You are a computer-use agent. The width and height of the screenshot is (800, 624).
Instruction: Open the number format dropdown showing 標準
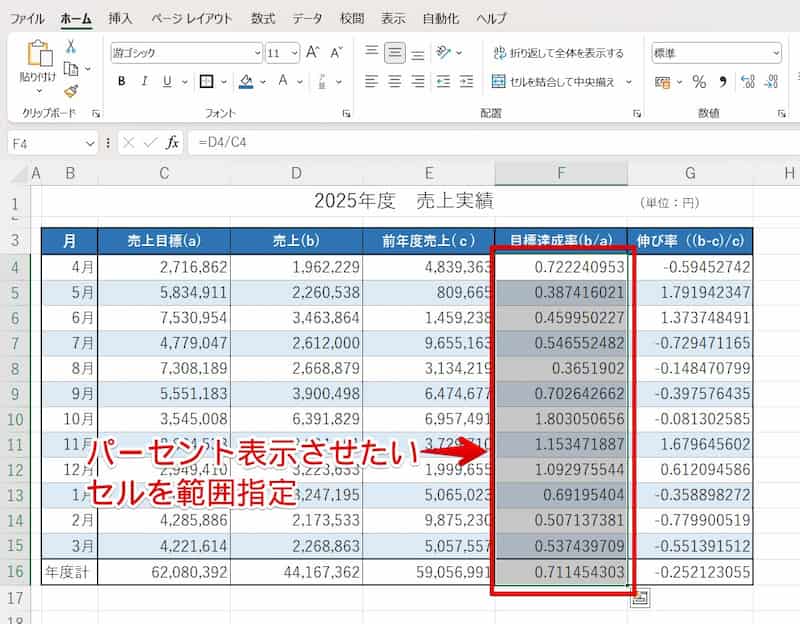click(x=776, y=52)
